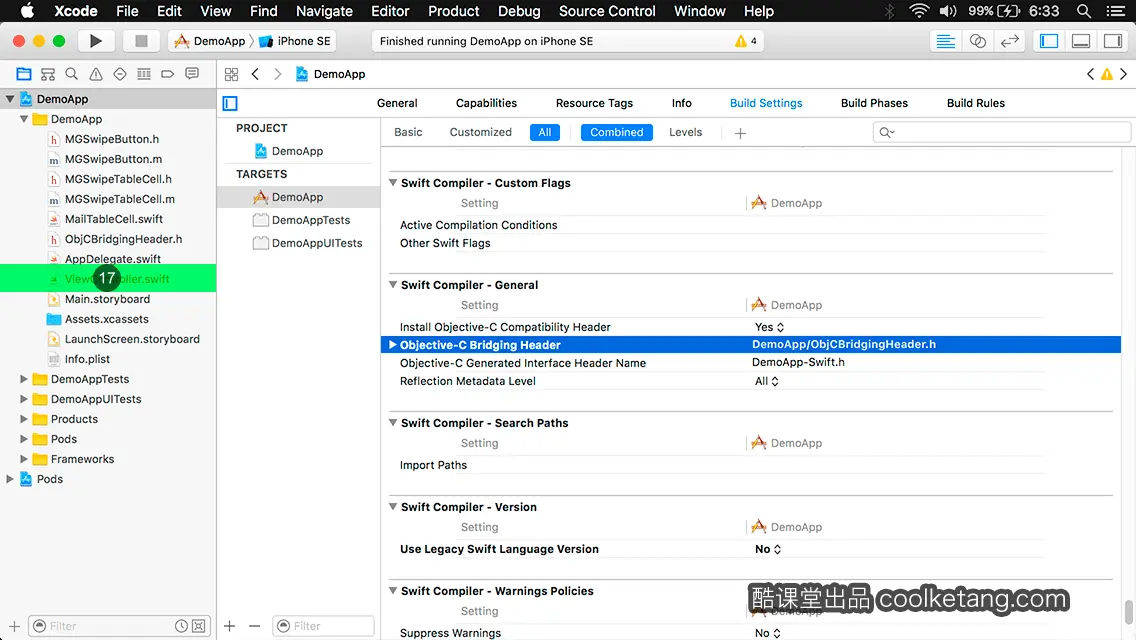Open the Info tab

pyautogui.click(x=682, y=103)
